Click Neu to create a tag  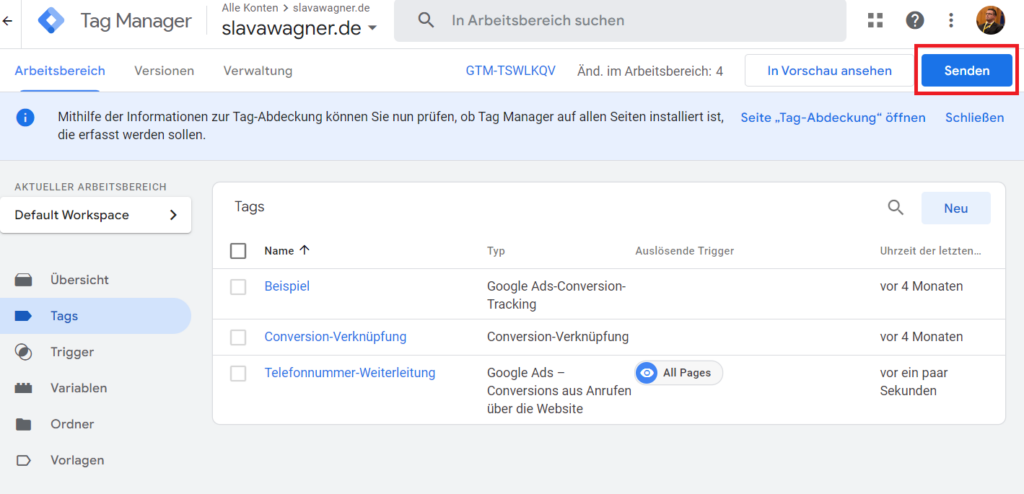point(955,208)
